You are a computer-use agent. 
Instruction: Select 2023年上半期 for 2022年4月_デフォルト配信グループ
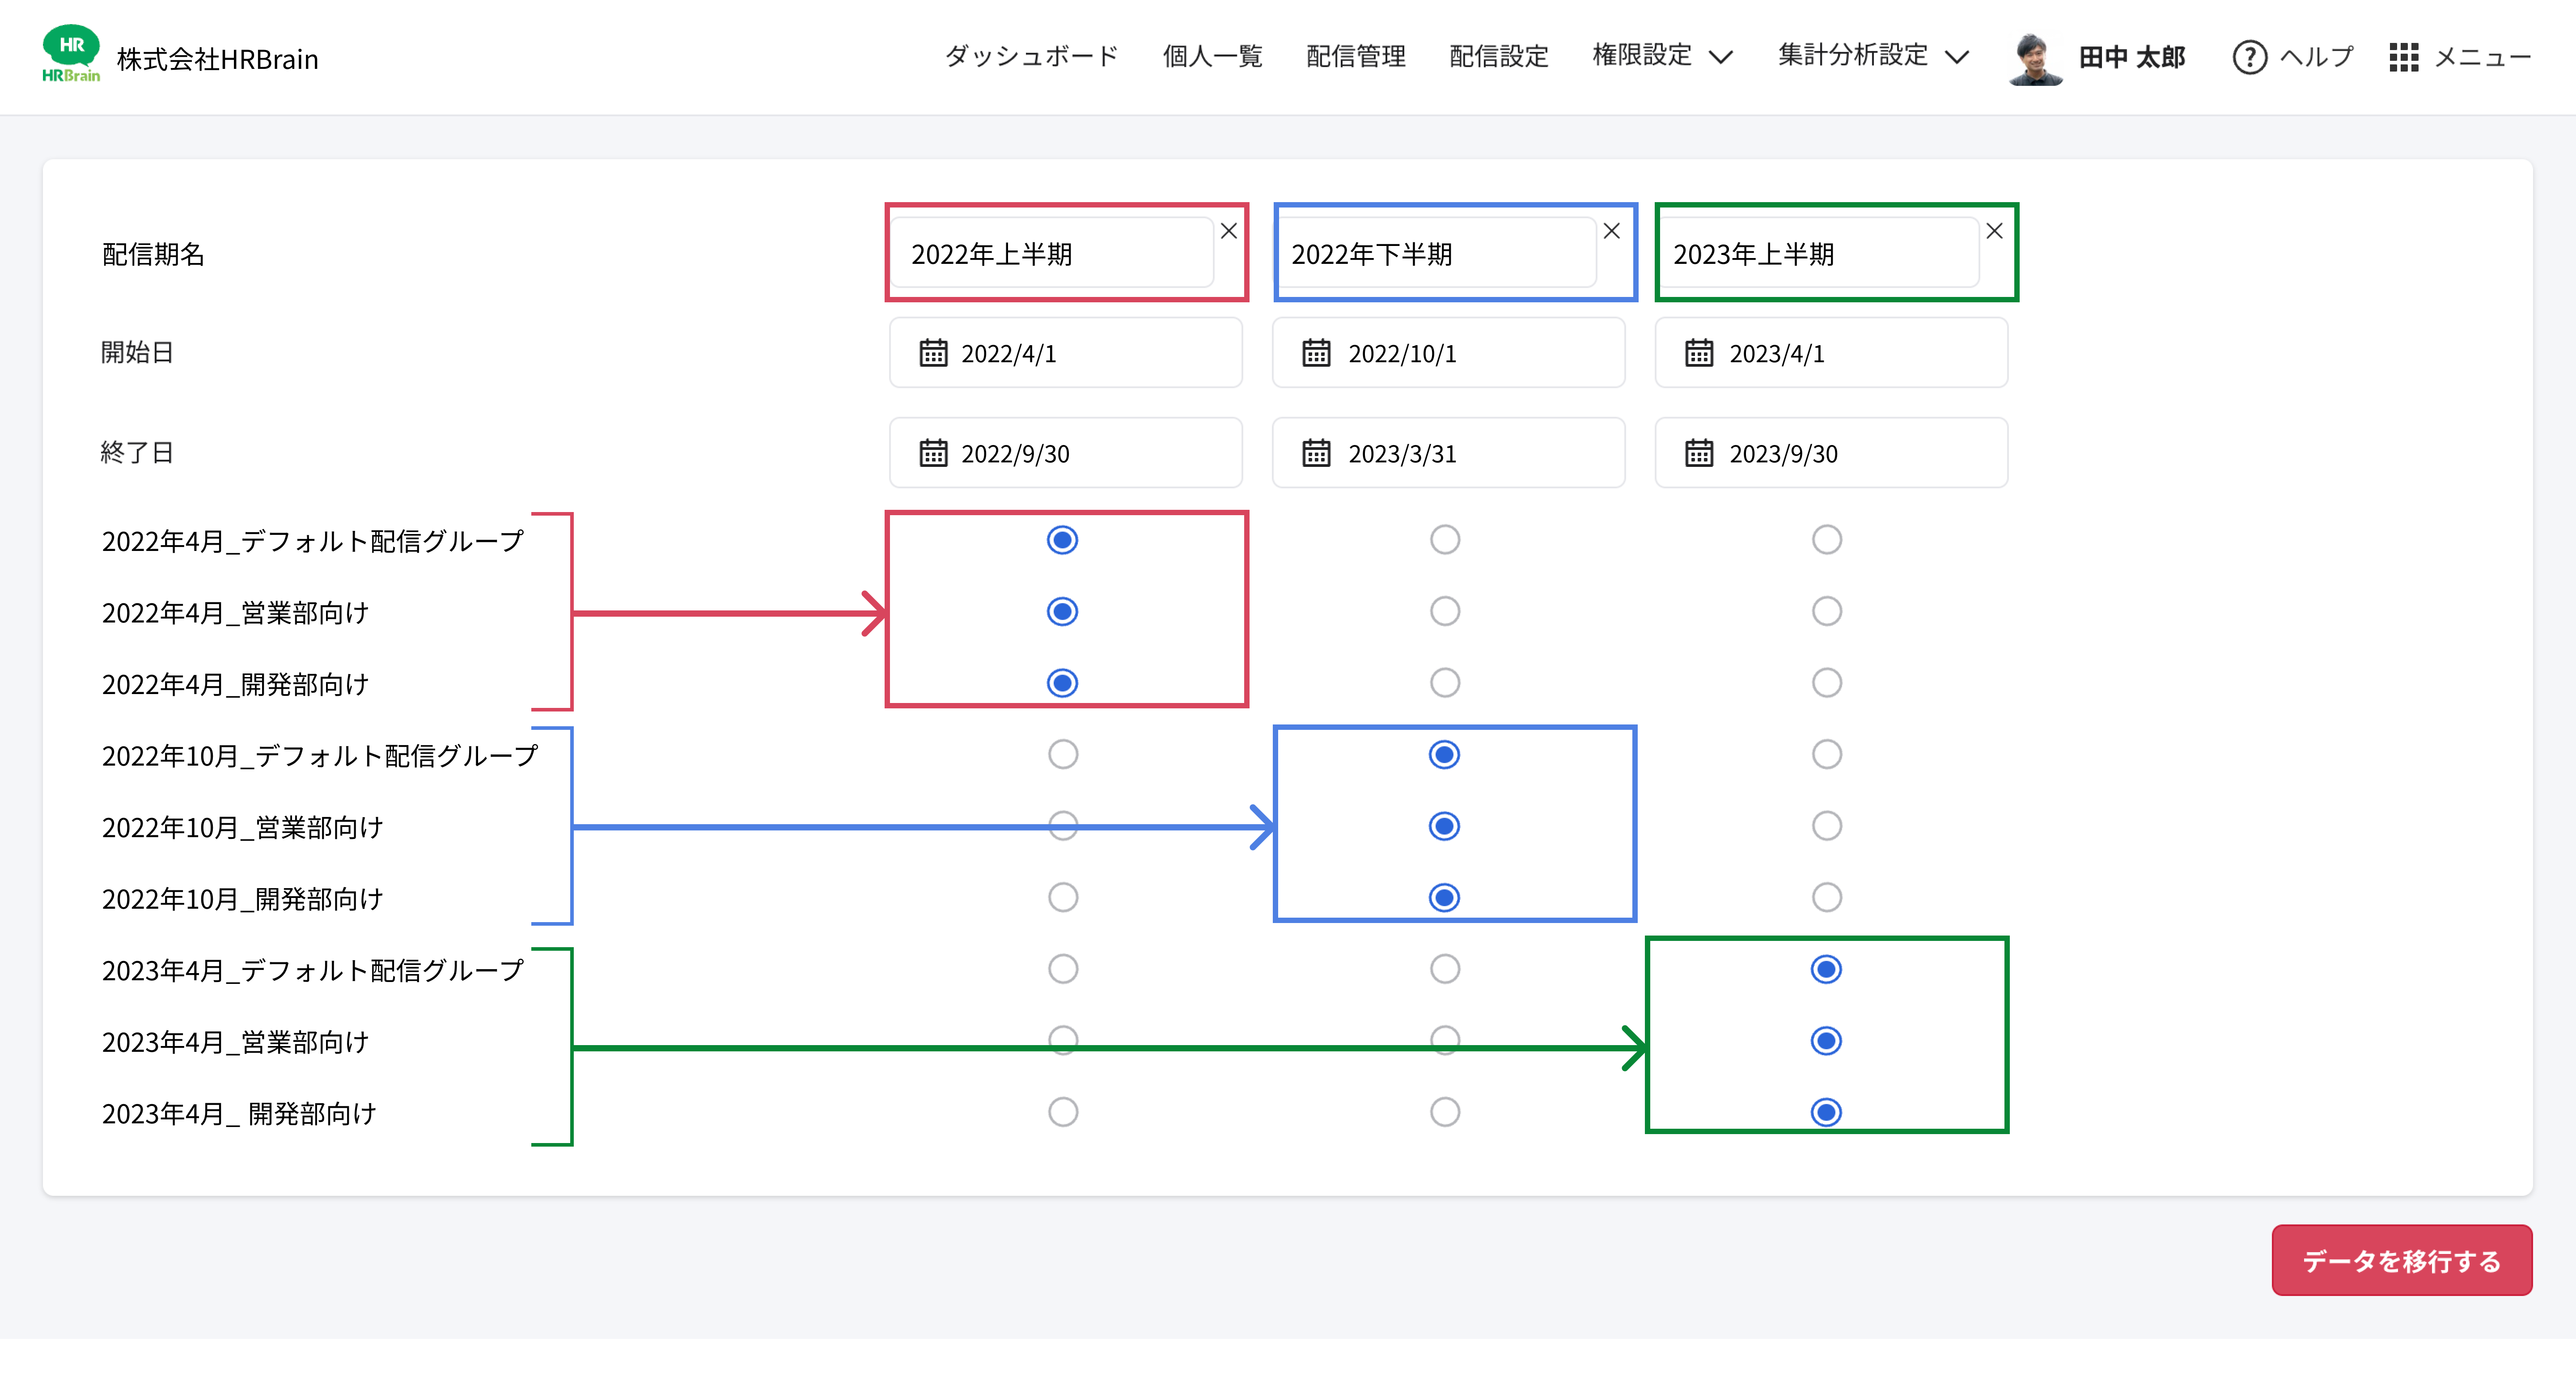(1826, 540)
